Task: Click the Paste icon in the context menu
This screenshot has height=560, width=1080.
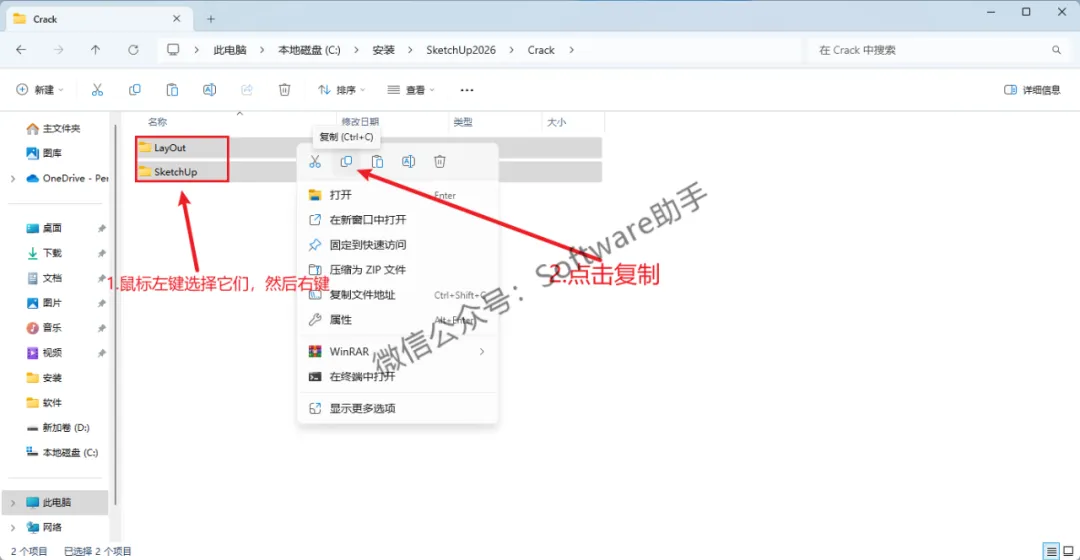Action: click(x=377, y=161)
